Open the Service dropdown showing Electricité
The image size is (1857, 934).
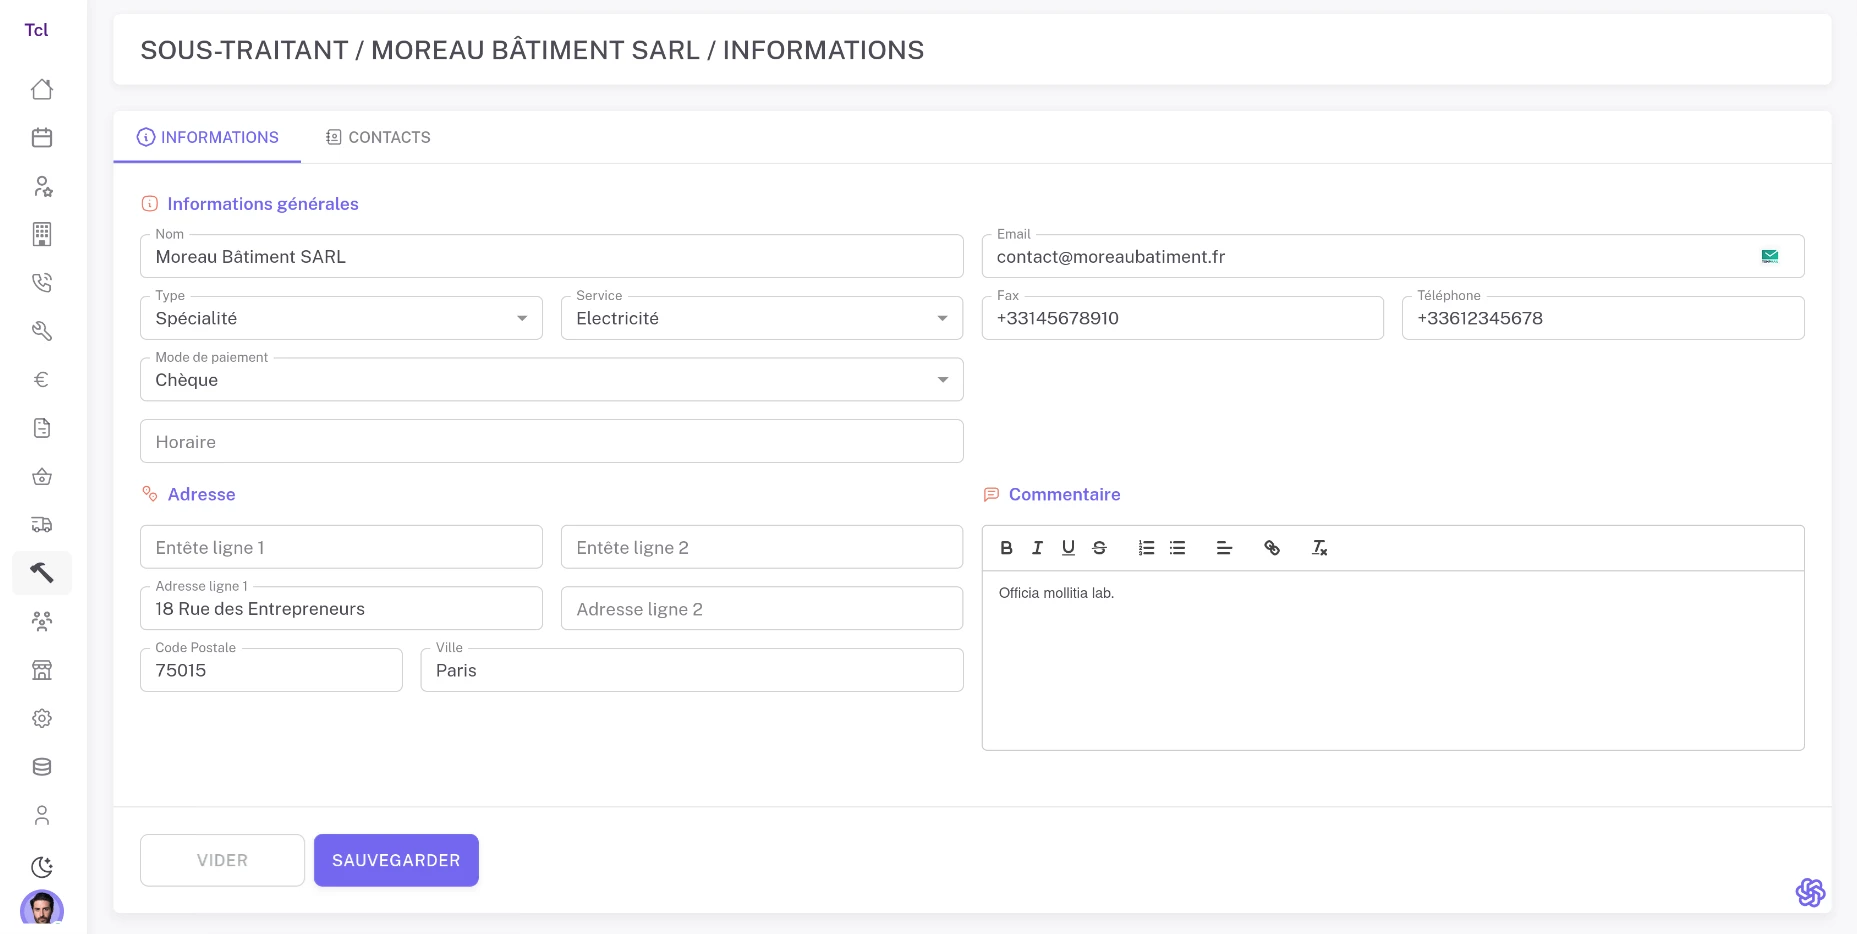[x=761, y=318]
